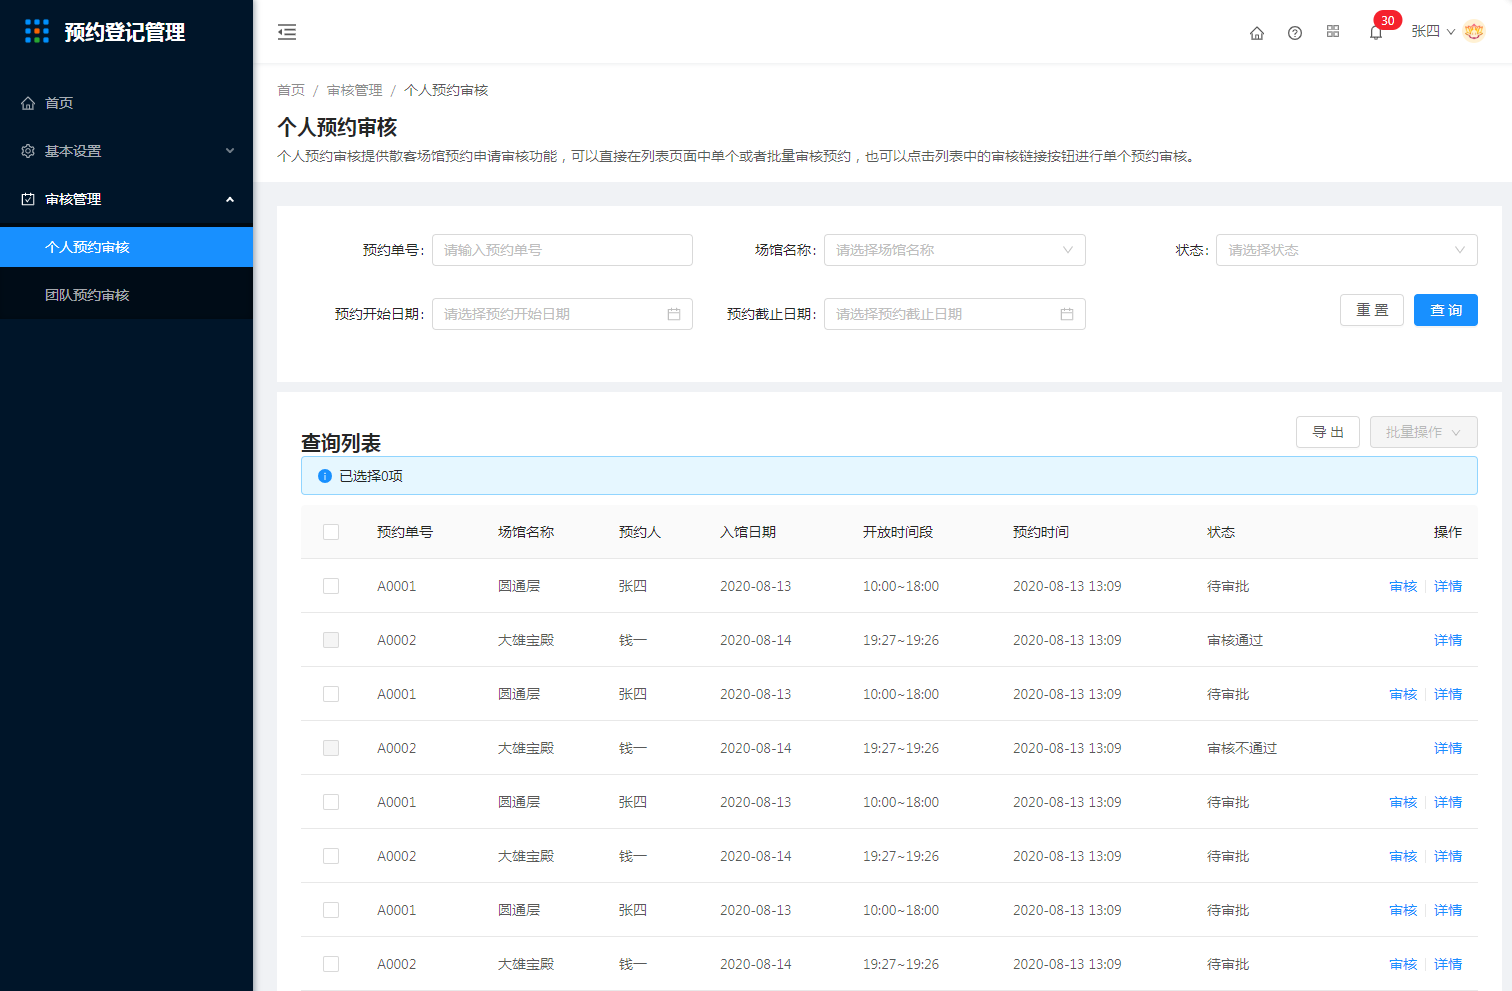1512x991 pixels.
Task: Open 详情 for the 审核不通过 row
Action: (x=1448, y=748)
